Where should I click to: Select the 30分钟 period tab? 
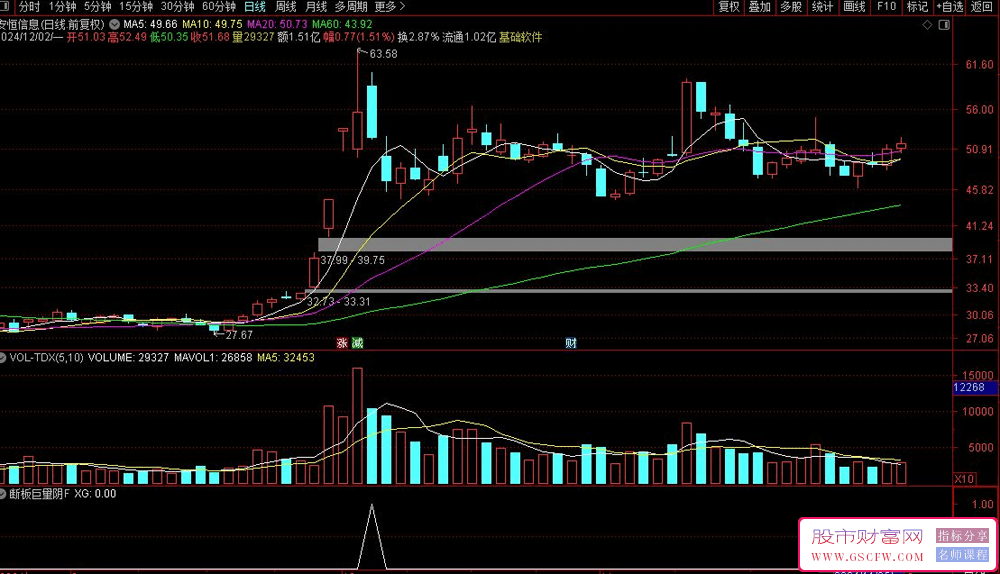coord(177,6)
